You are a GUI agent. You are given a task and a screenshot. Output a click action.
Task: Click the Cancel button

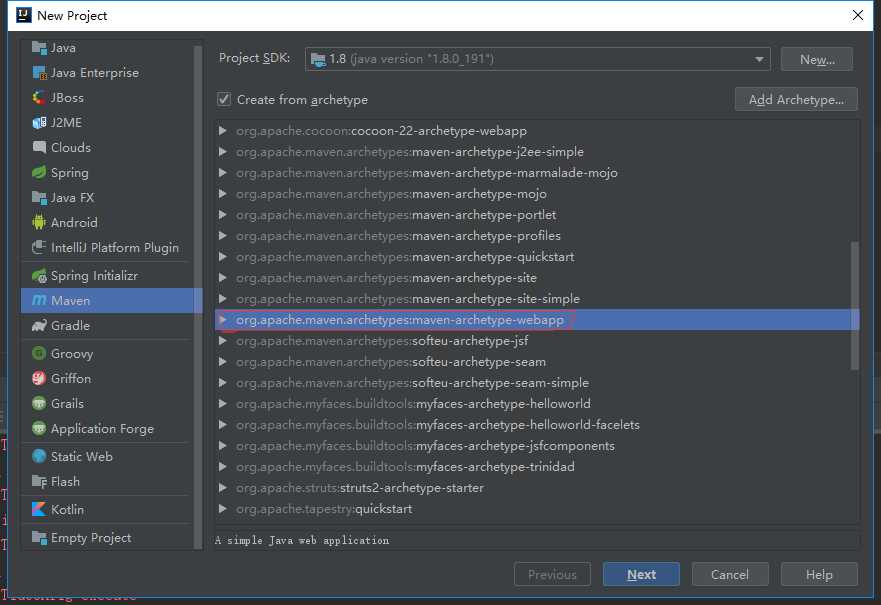pyautogui.click(x=730, y=574)
